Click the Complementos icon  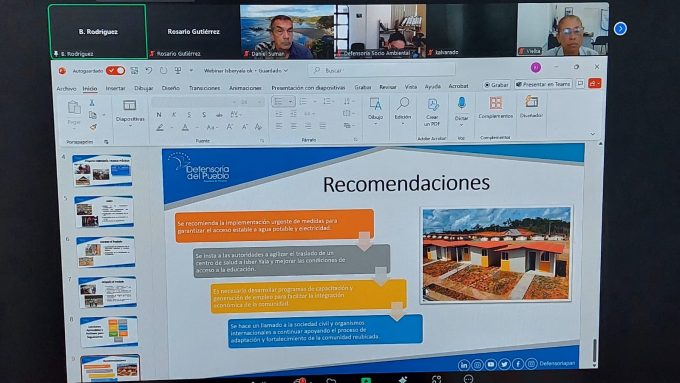click(x=496, y=103)
